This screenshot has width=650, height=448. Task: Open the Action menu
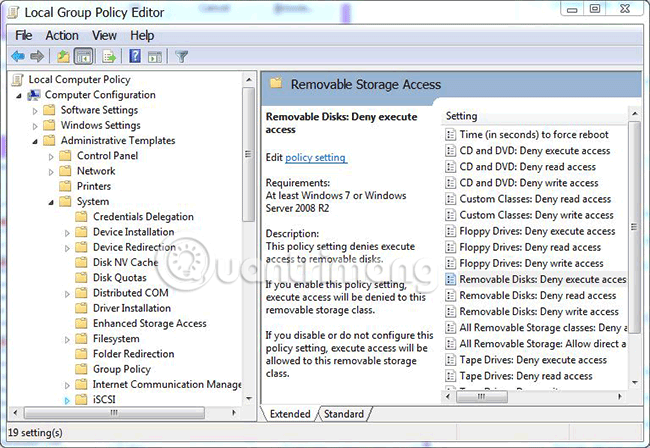(x=62, y=36)
